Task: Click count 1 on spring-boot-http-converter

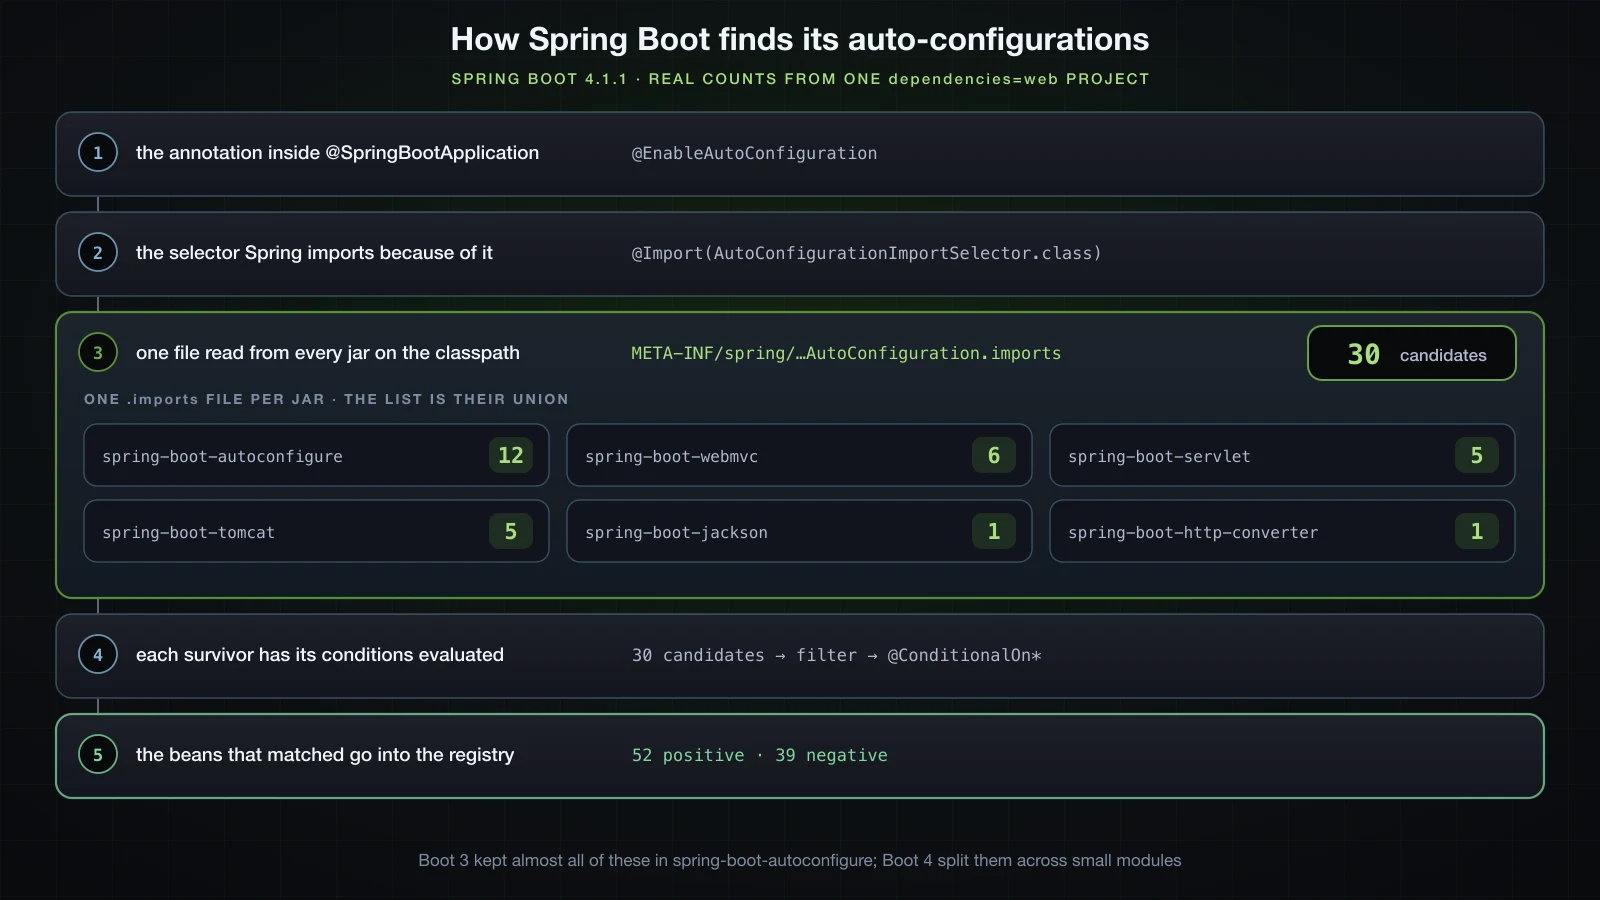Action: pyautogui.click(x=1477, y=532)
